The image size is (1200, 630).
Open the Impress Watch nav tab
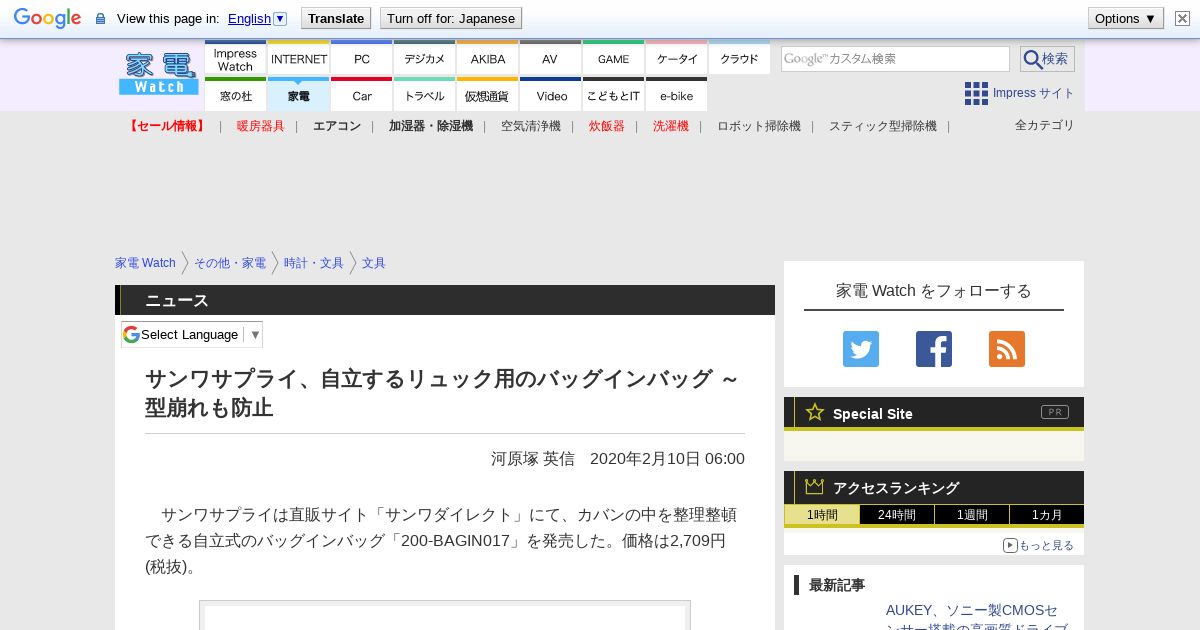(x=235, y=58)
